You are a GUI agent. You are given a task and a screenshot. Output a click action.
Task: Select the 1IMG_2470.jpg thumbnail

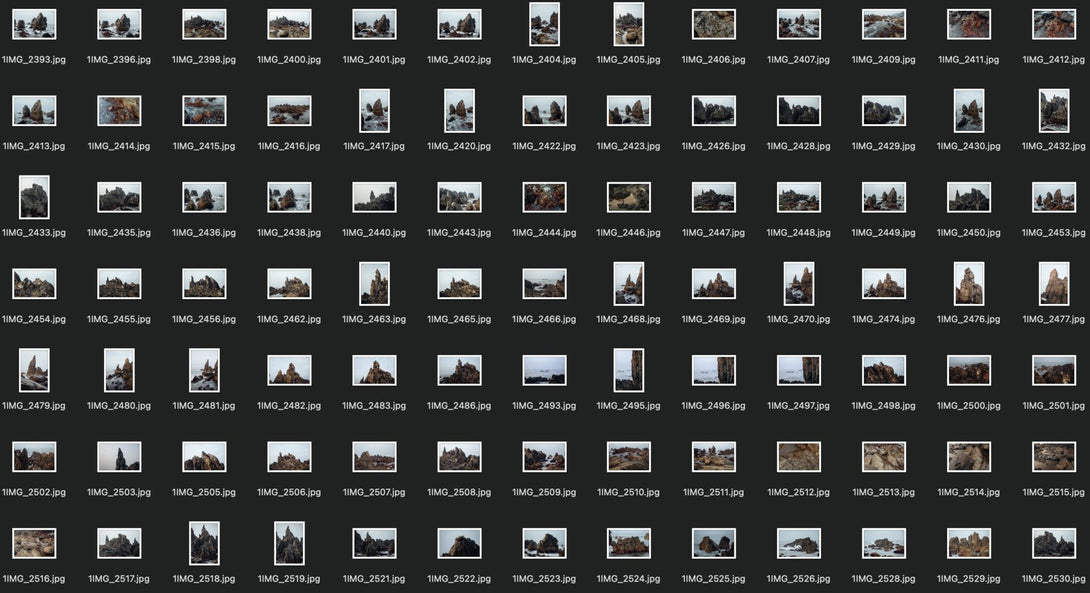click(799, 284)
